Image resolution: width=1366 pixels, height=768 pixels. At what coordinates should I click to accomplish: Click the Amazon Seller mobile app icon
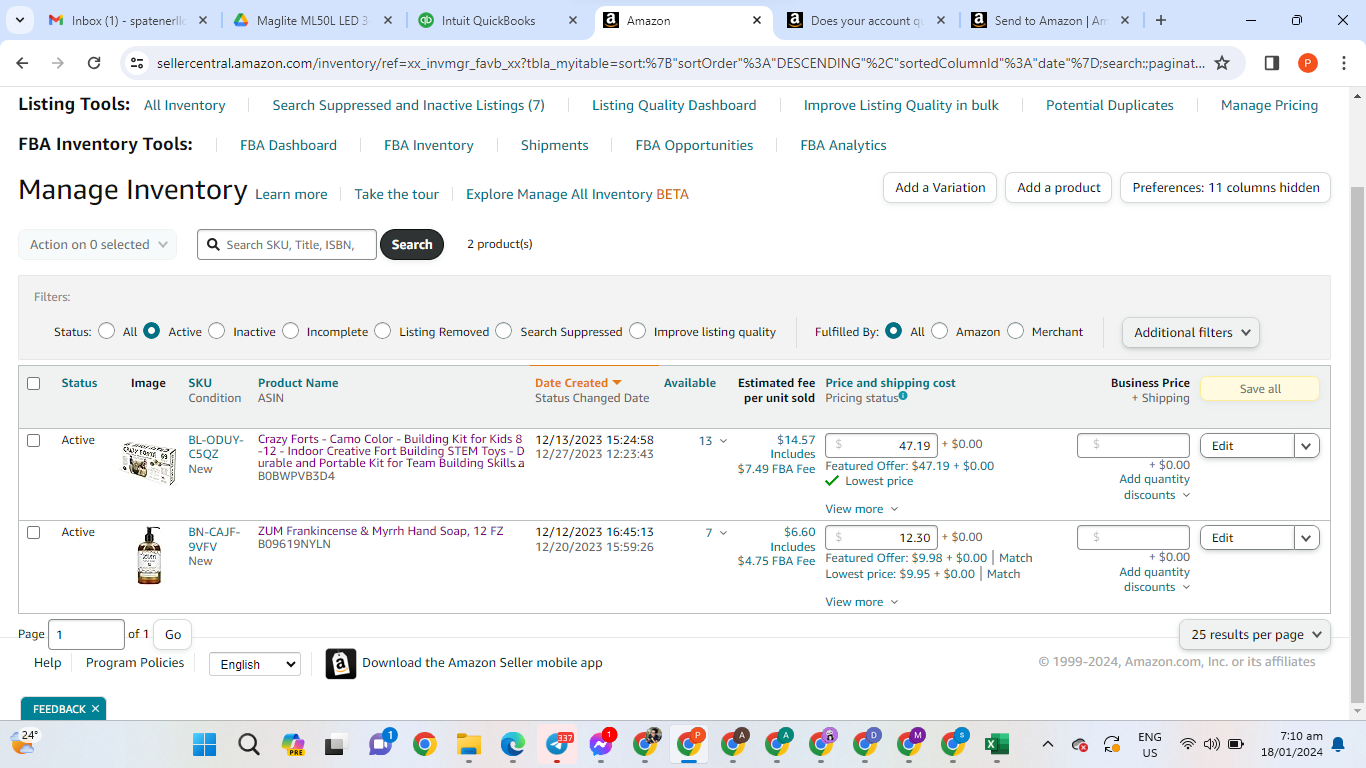[341, 664]
